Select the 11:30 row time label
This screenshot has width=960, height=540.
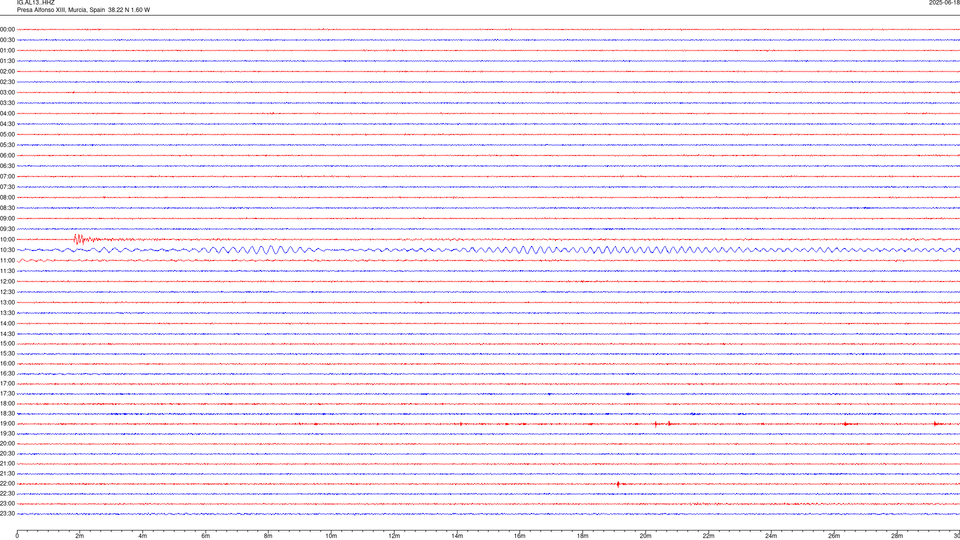tap(7, 271)
